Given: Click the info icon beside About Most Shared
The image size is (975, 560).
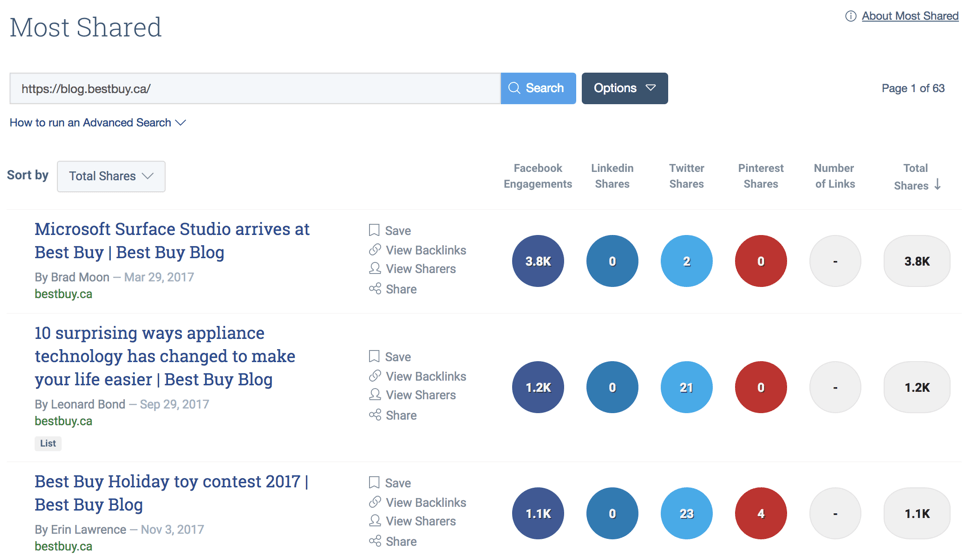Looking at the screenshot, I should pyautogui.click(x=851, y=16).
